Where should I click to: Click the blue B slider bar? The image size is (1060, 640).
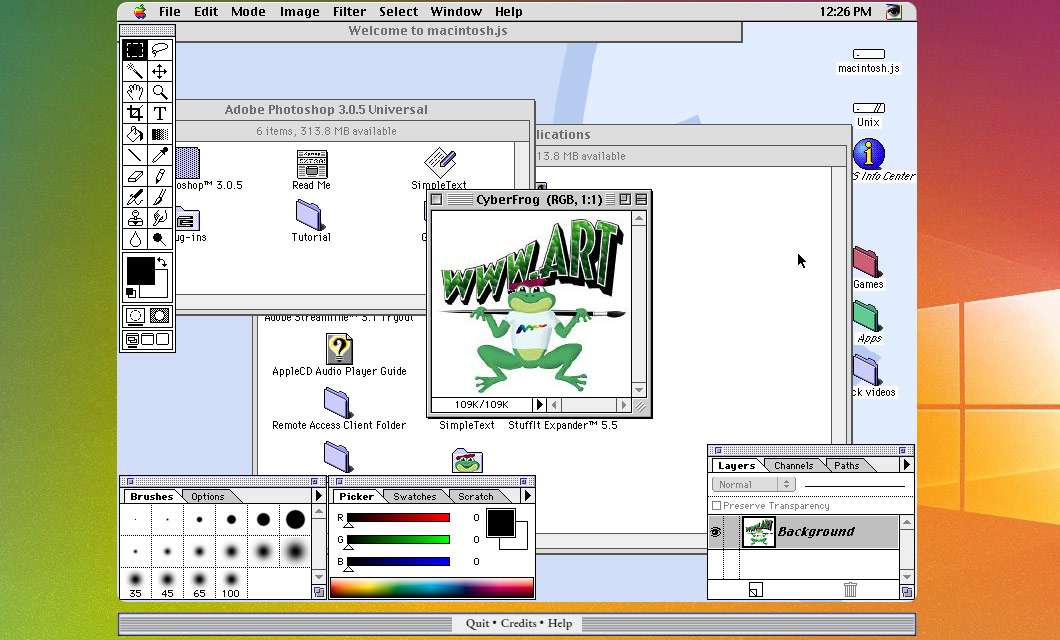click(398, 562)
